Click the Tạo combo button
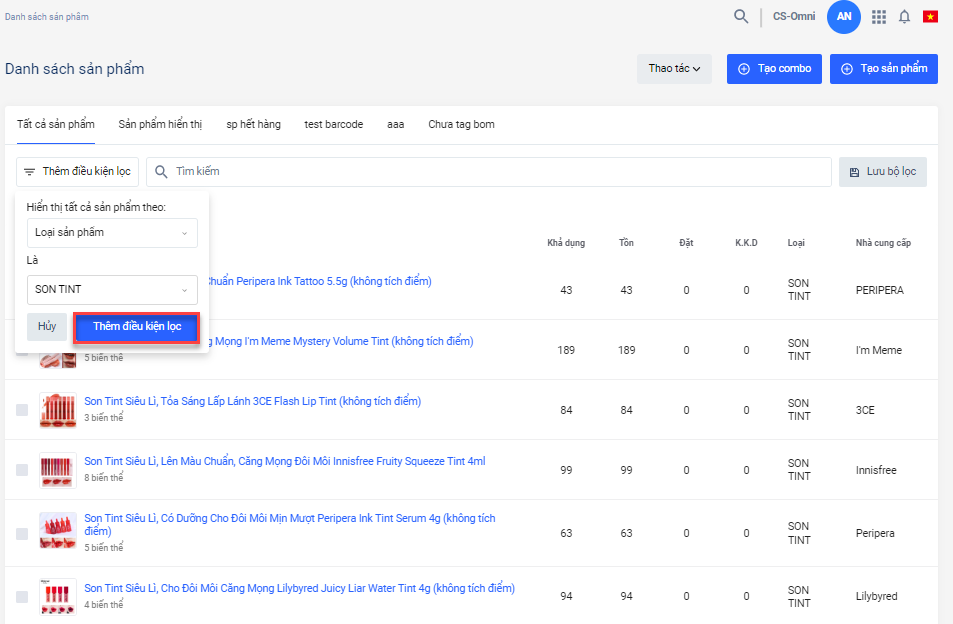 tap(774, 69)
